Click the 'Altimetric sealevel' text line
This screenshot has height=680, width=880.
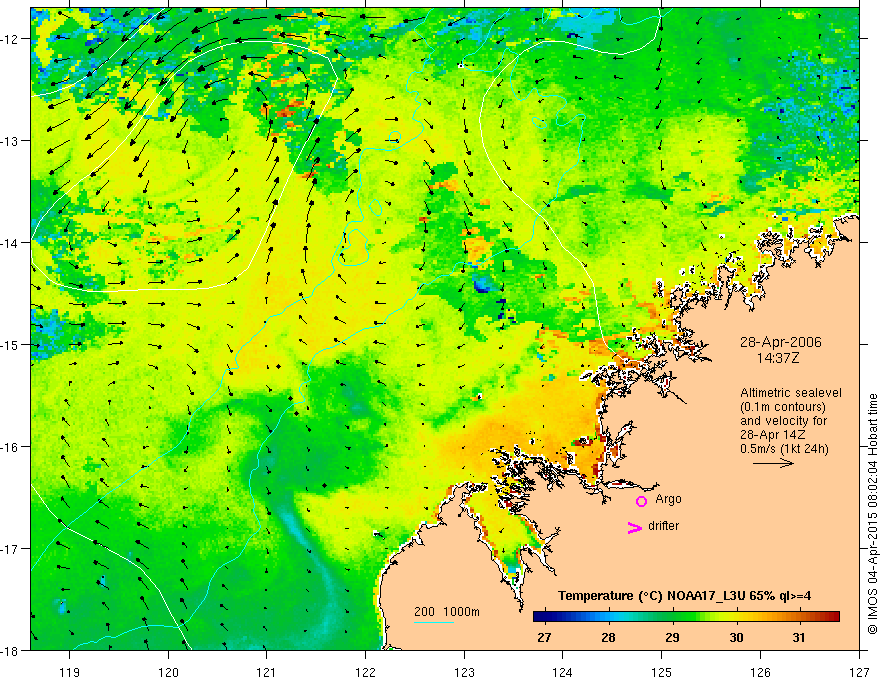point(791,393)
